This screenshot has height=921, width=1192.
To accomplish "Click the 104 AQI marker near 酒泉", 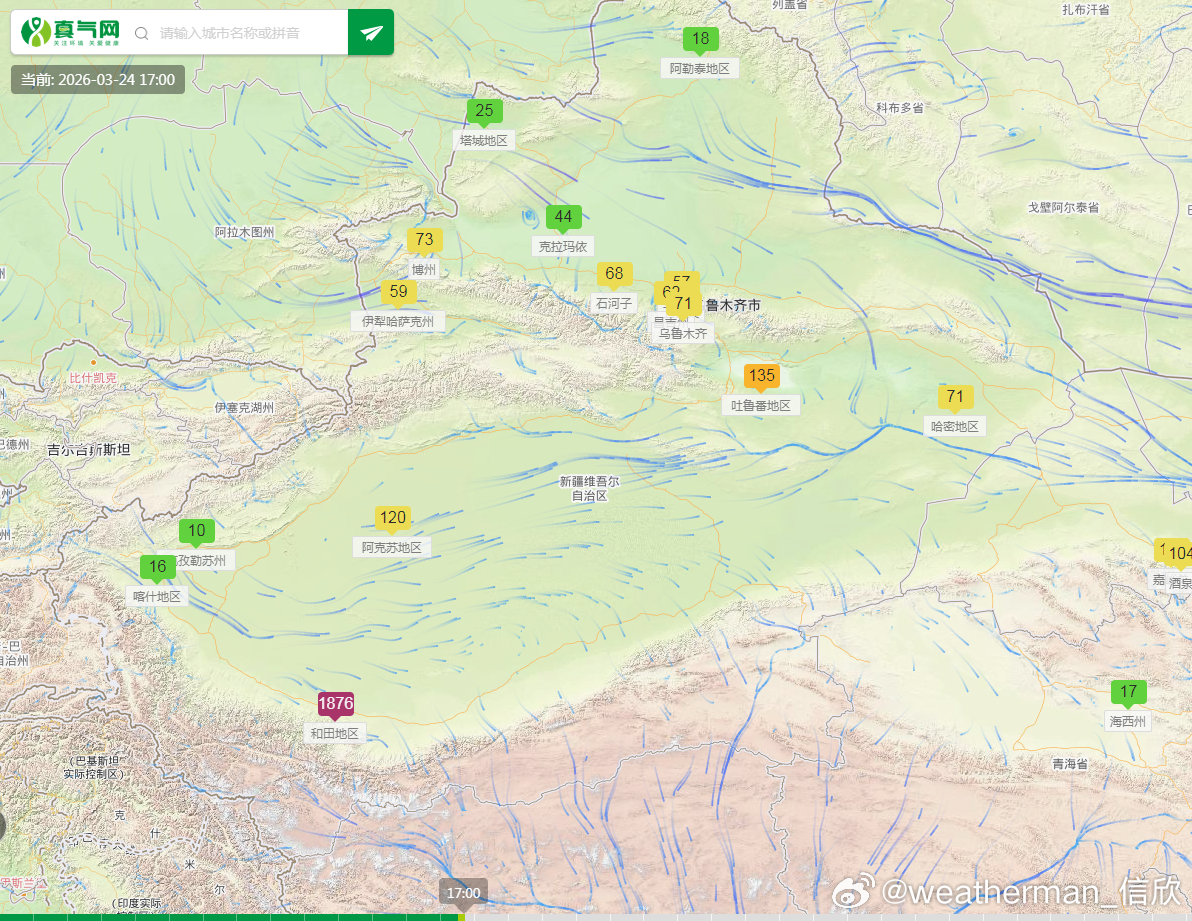I will click(x=1179, y=553).
